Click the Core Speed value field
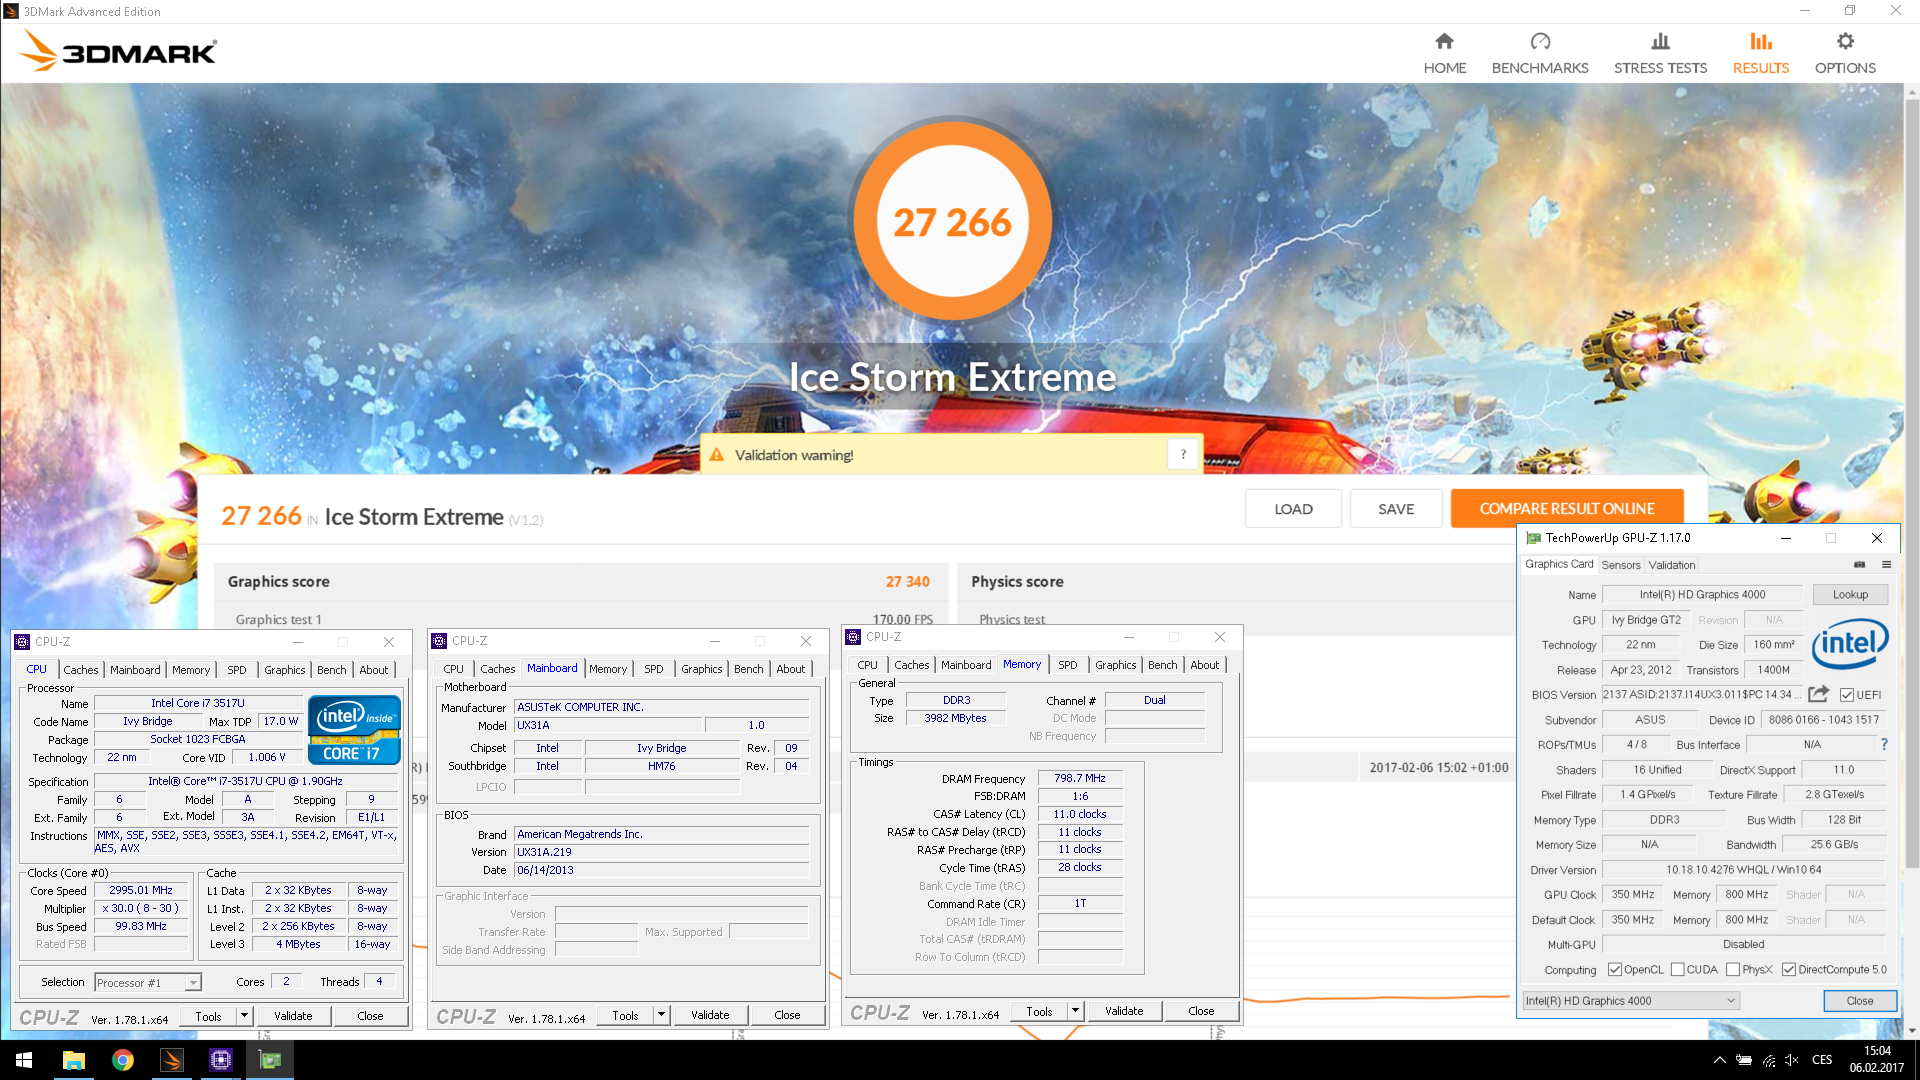This screenshot has width=1920, height=1080. [141, 890]
